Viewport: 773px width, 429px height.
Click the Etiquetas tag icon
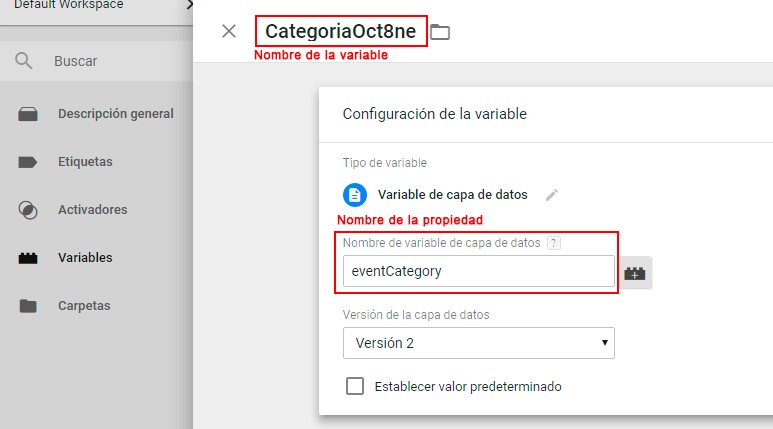click(x=28, y=162)
